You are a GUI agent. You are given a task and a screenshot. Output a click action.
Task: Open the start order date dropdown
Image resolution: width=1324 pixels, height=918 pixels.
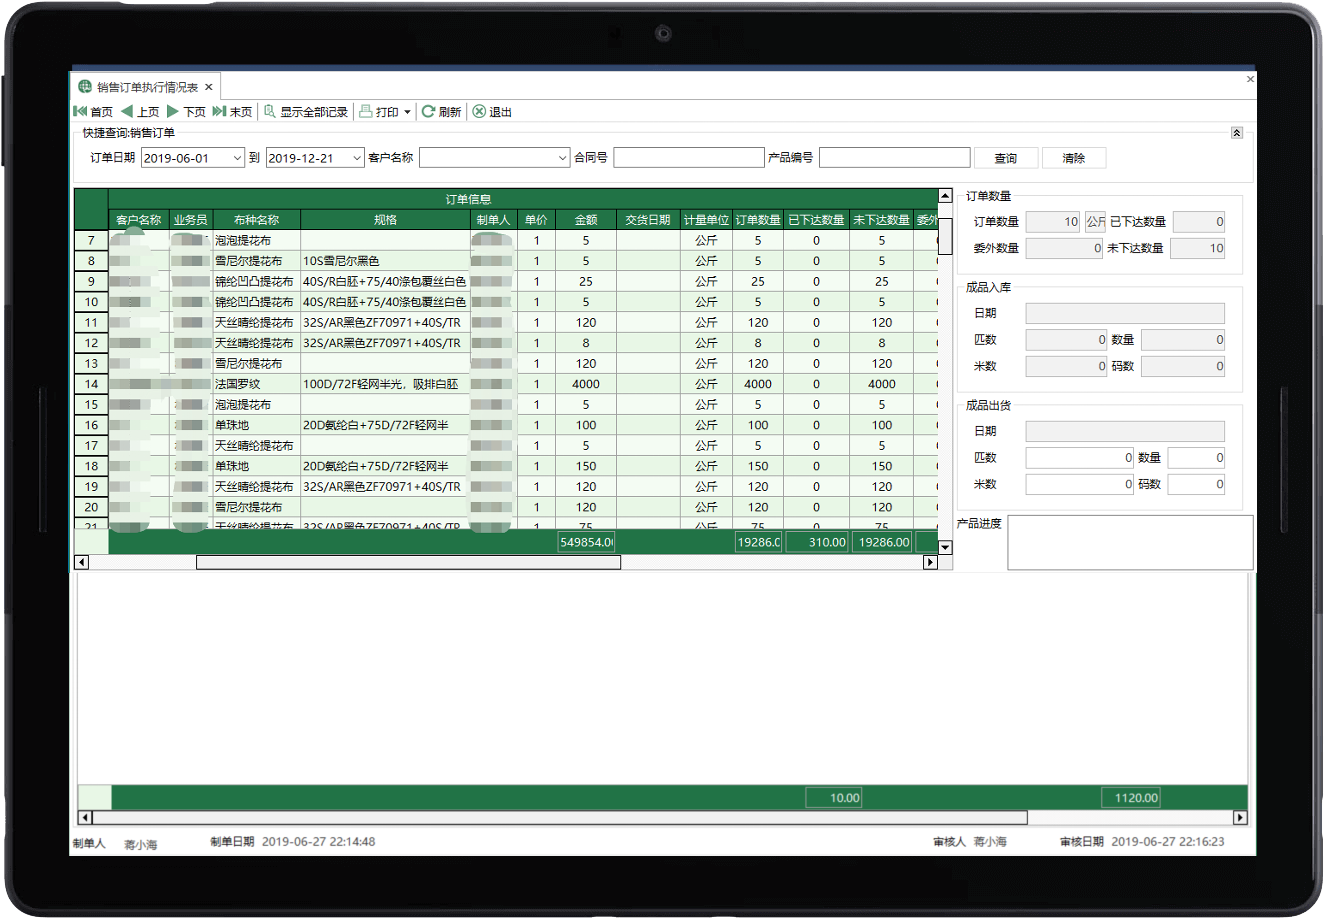[x=237, y=158]
